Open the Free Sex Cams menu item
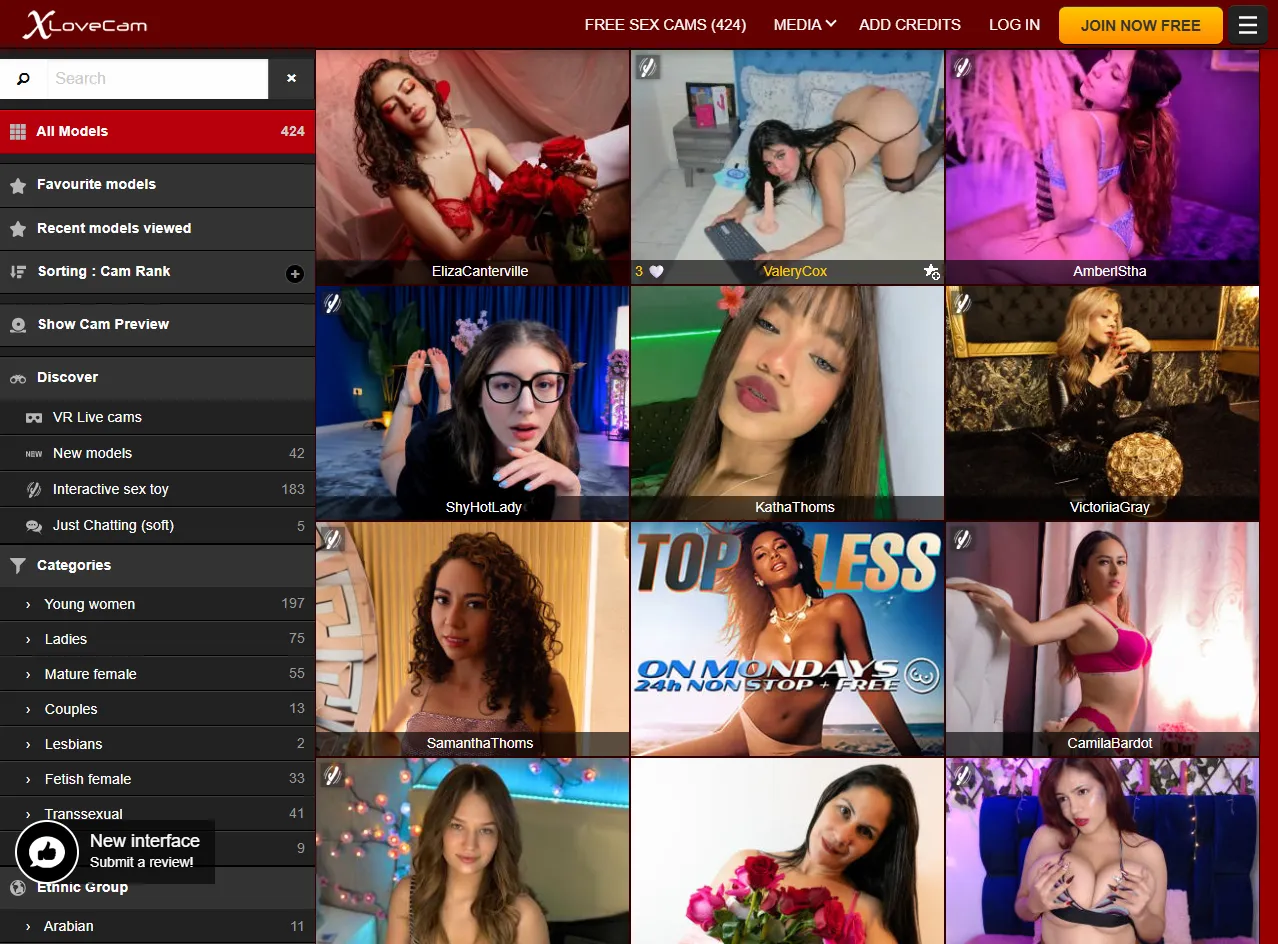The height and width of the screenshot is (944, 1278). [664, 24]
